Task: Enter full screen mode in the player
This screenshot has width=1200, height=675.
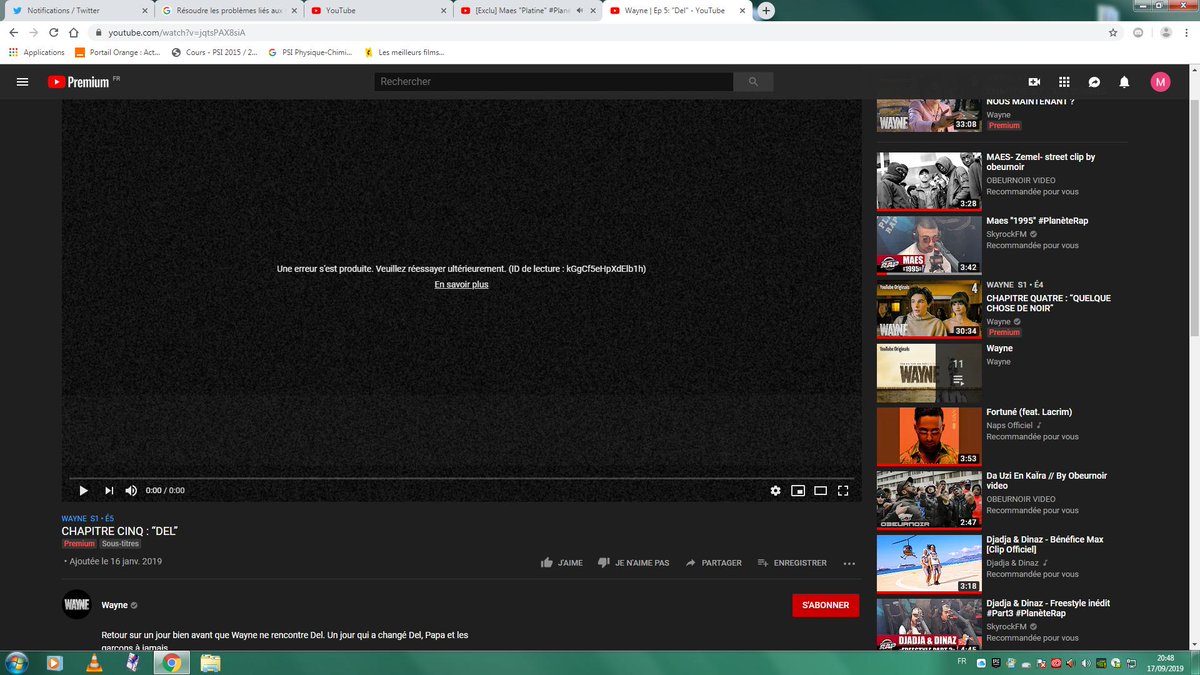Action: point(843,490)
